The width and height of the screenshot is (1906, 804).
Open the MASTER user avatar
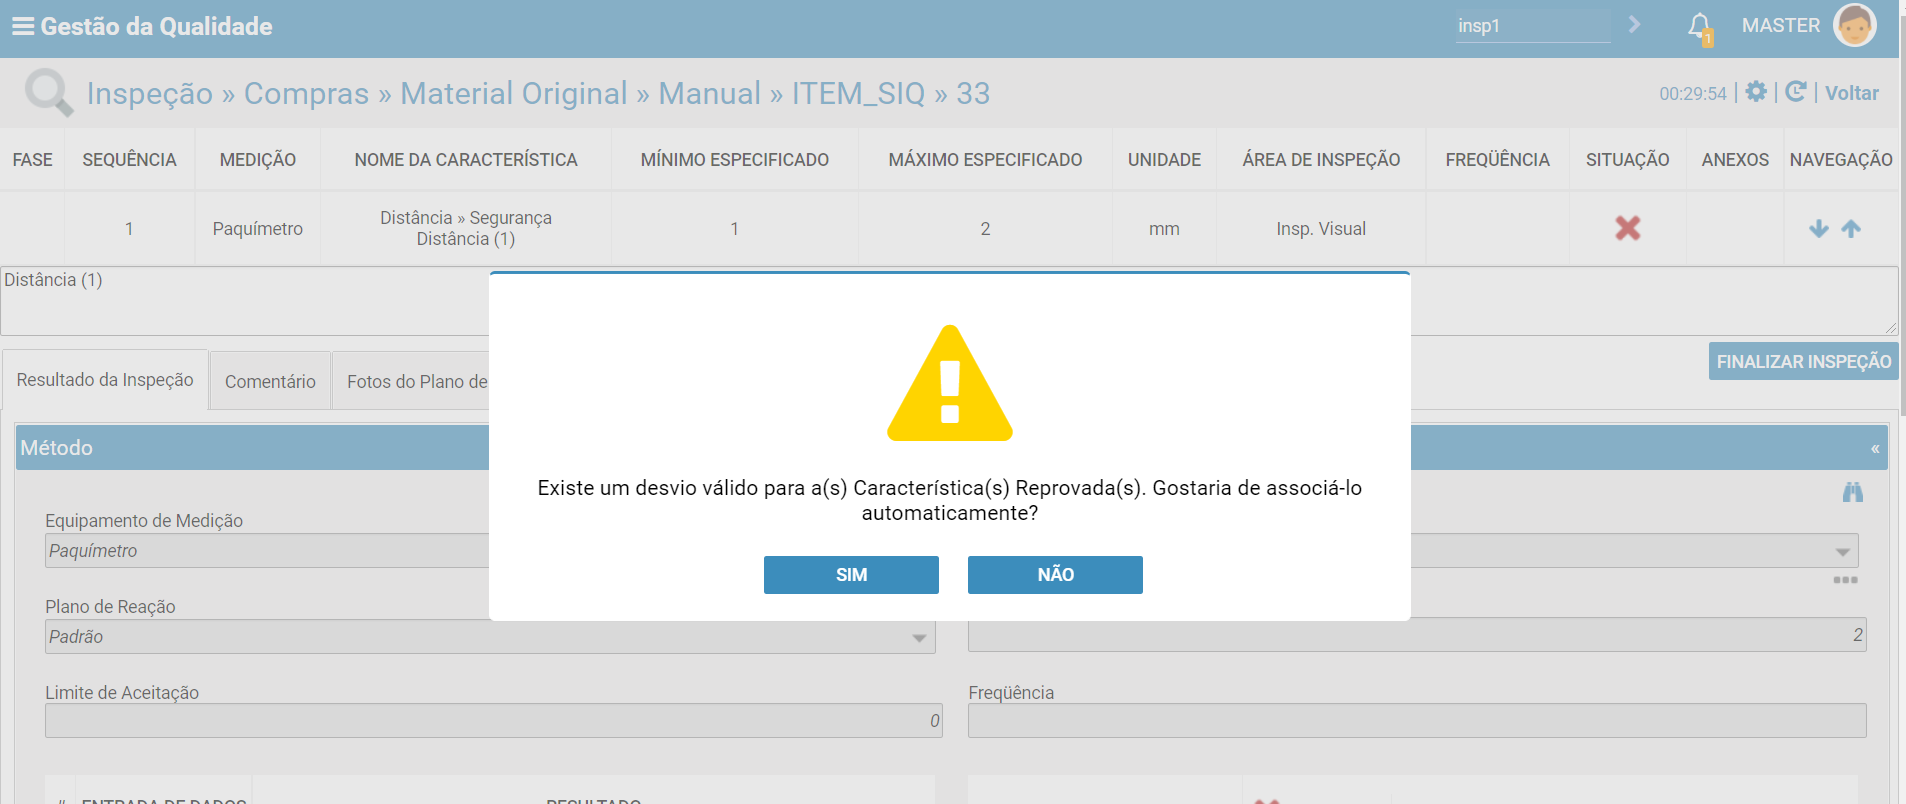[x=1854, y=25]
